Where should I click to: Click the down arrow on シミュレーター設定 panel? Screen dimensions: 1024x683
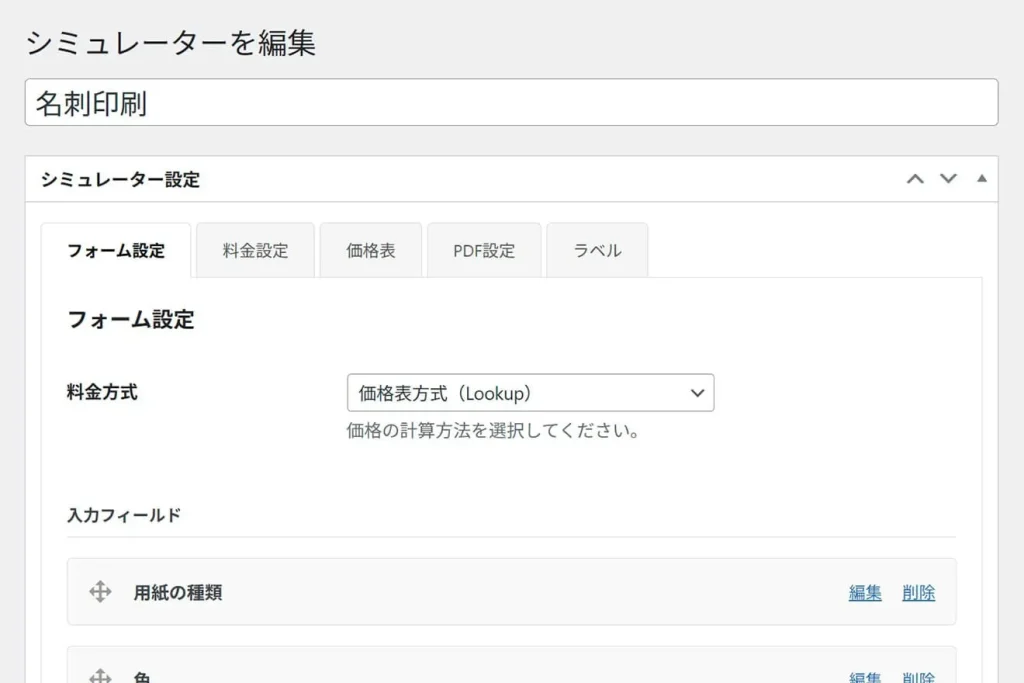click(x=947, y=178)
